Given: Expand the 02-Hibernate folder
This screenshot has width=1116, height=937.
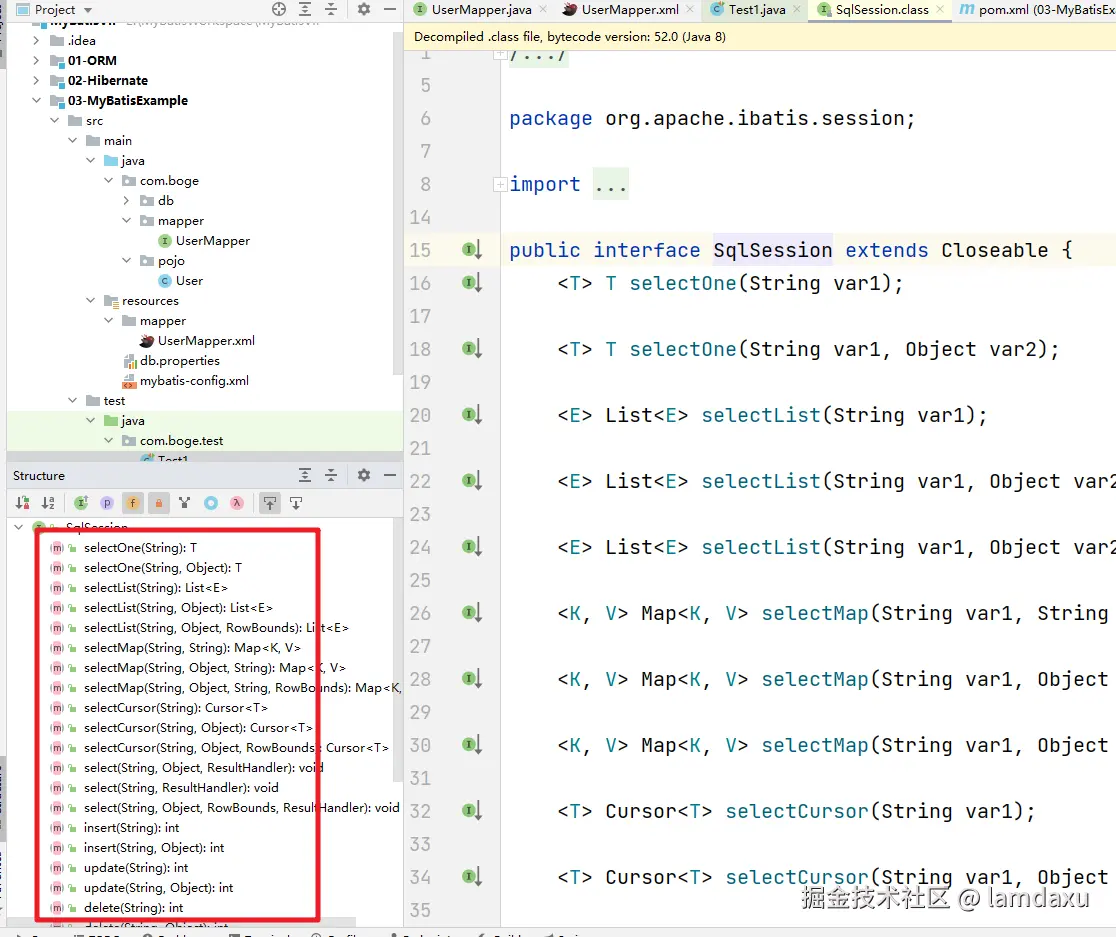Looking at the screenshot, I should pyautogui.click(x=37, y=81).
